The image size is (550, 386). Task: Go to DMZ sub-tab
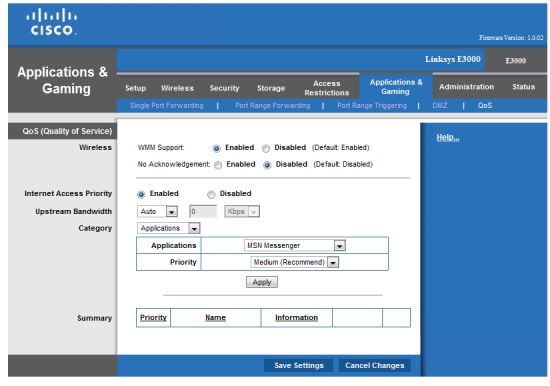pos(440,106)
